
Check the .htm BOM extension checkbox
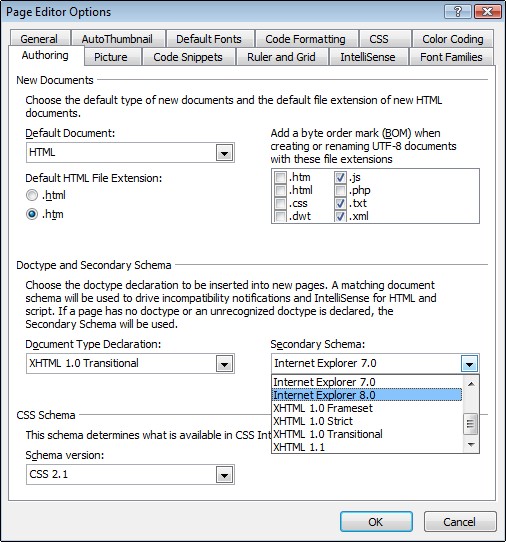(280, 177)
